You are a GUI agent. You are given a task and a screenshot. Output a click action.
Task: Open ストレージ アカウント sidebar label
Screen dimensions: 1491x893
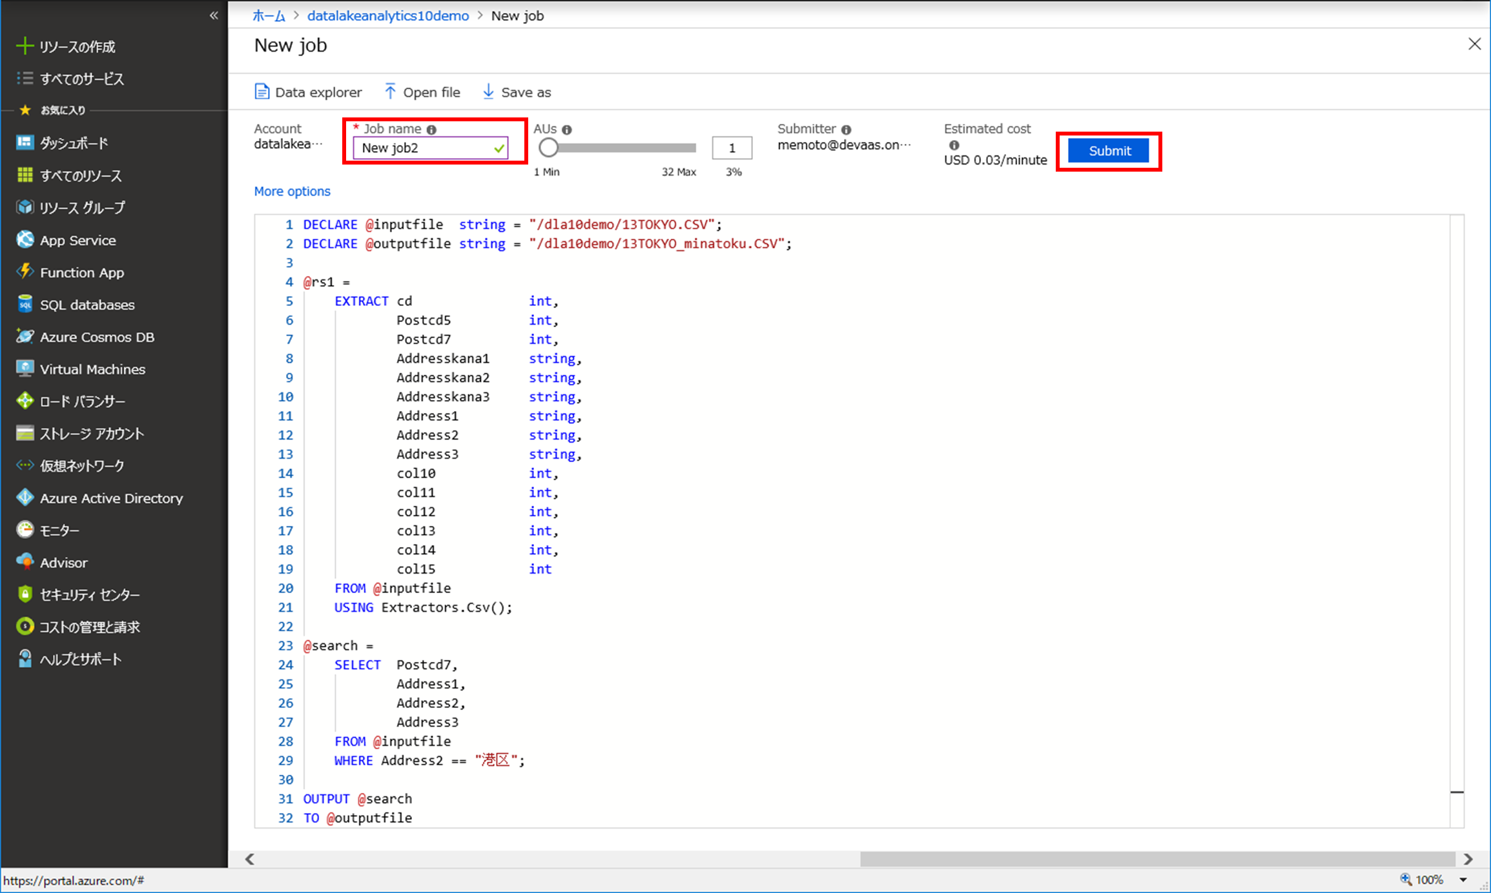(92, 433)
